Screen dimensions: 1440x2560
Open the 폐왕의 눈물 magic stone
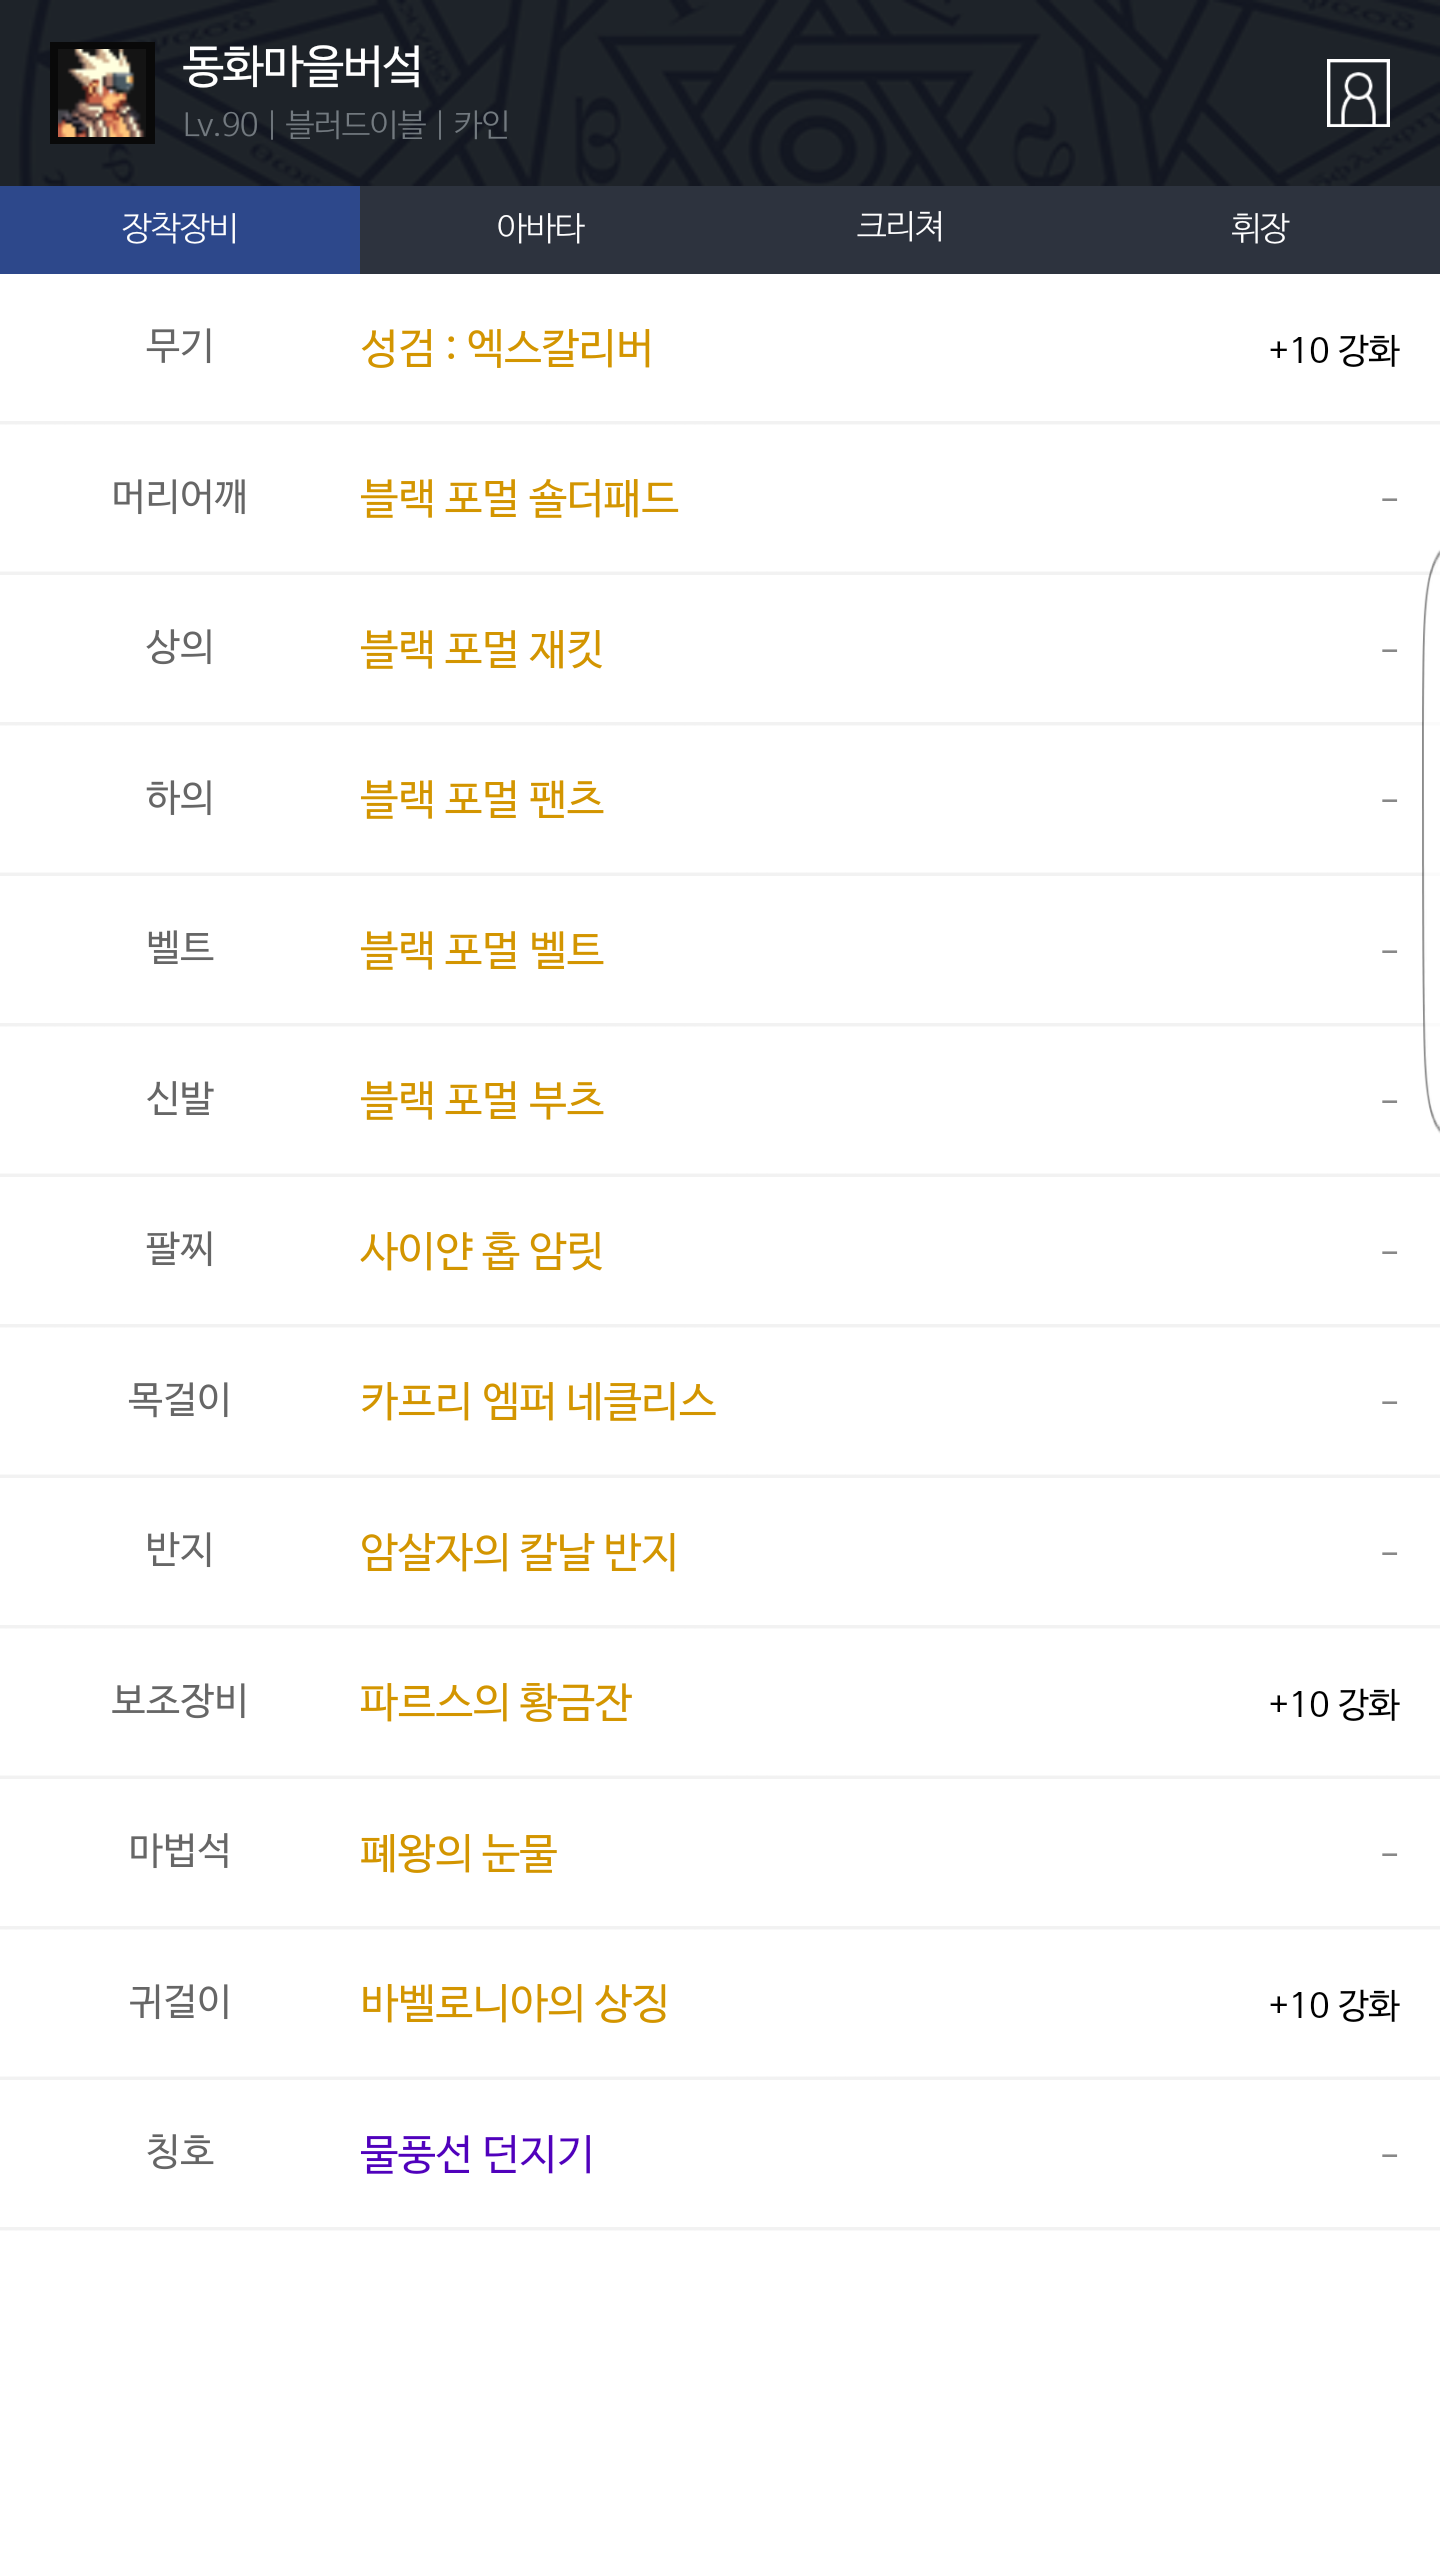(458, 1853)
